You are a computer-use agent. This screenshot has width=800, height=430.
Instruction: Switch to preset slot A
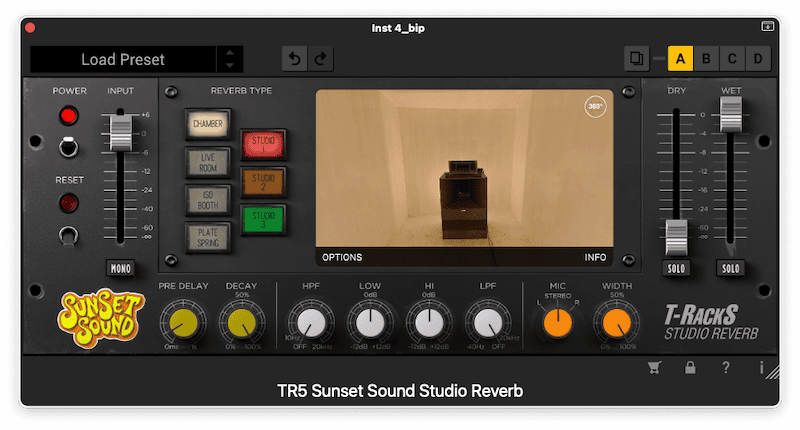pos(680,59)
